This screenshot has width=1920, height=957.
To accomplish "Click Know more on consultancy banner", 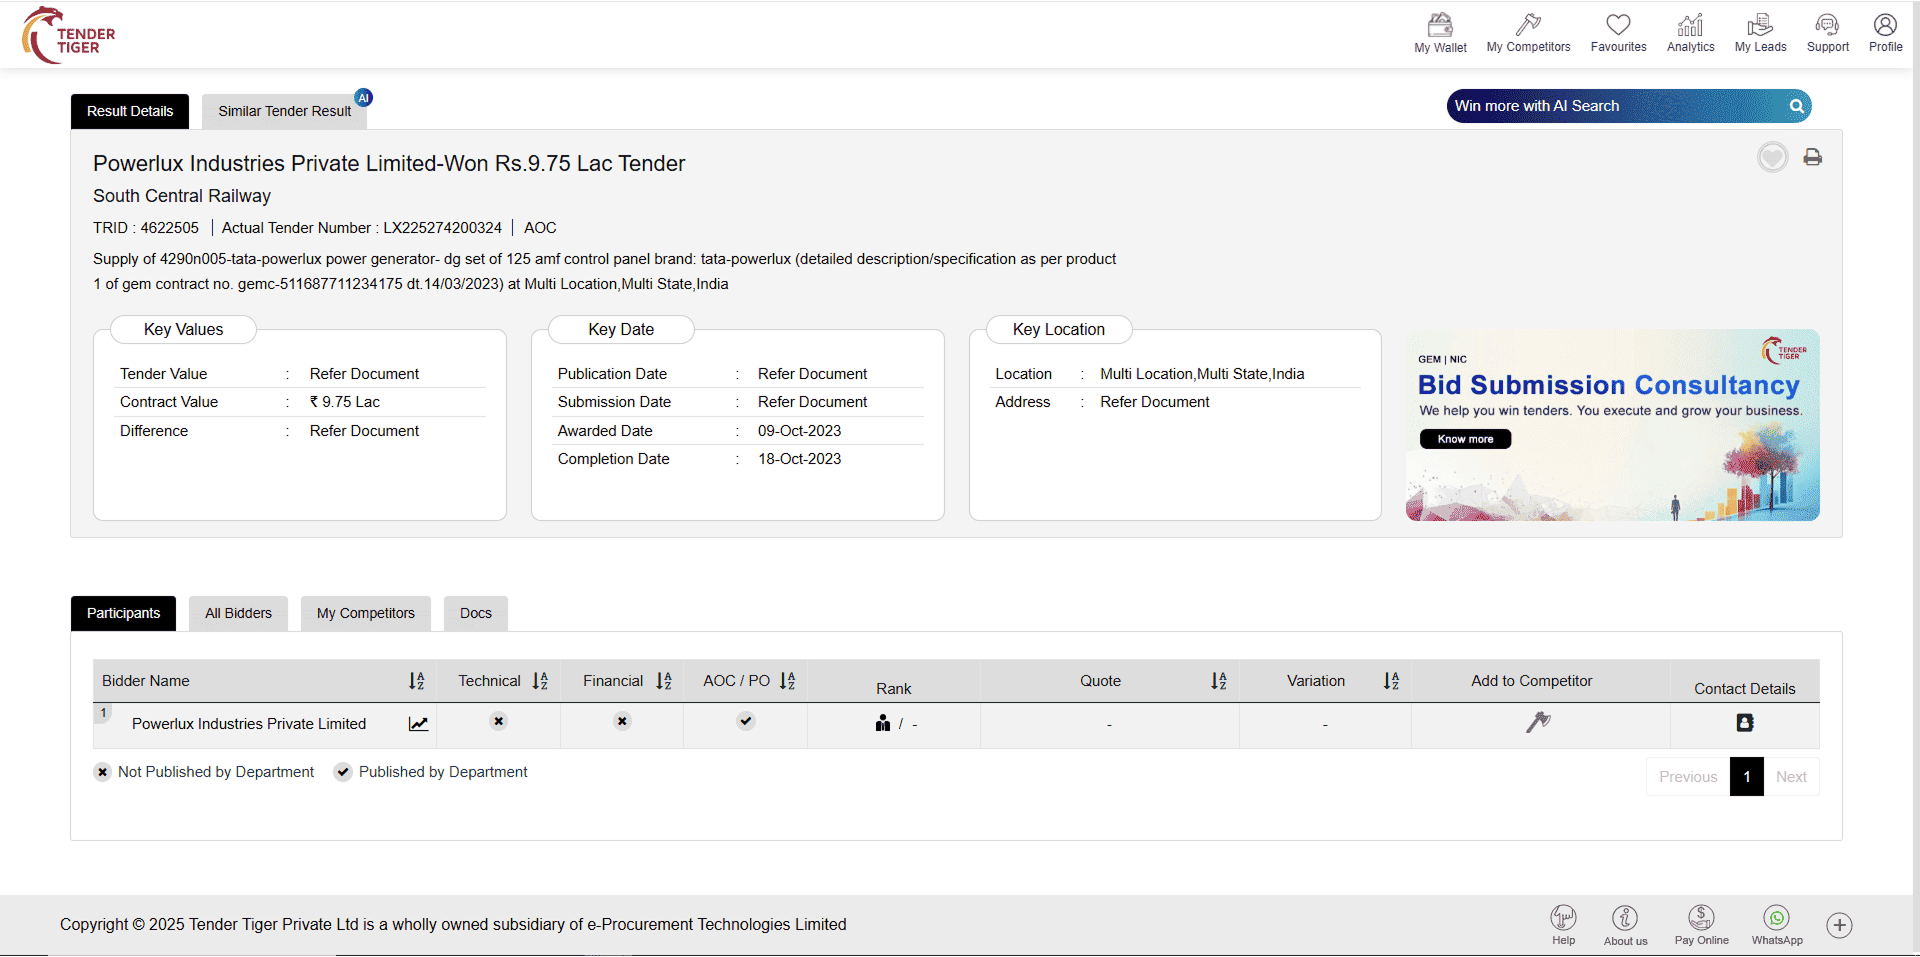I will pos(1465,439).
